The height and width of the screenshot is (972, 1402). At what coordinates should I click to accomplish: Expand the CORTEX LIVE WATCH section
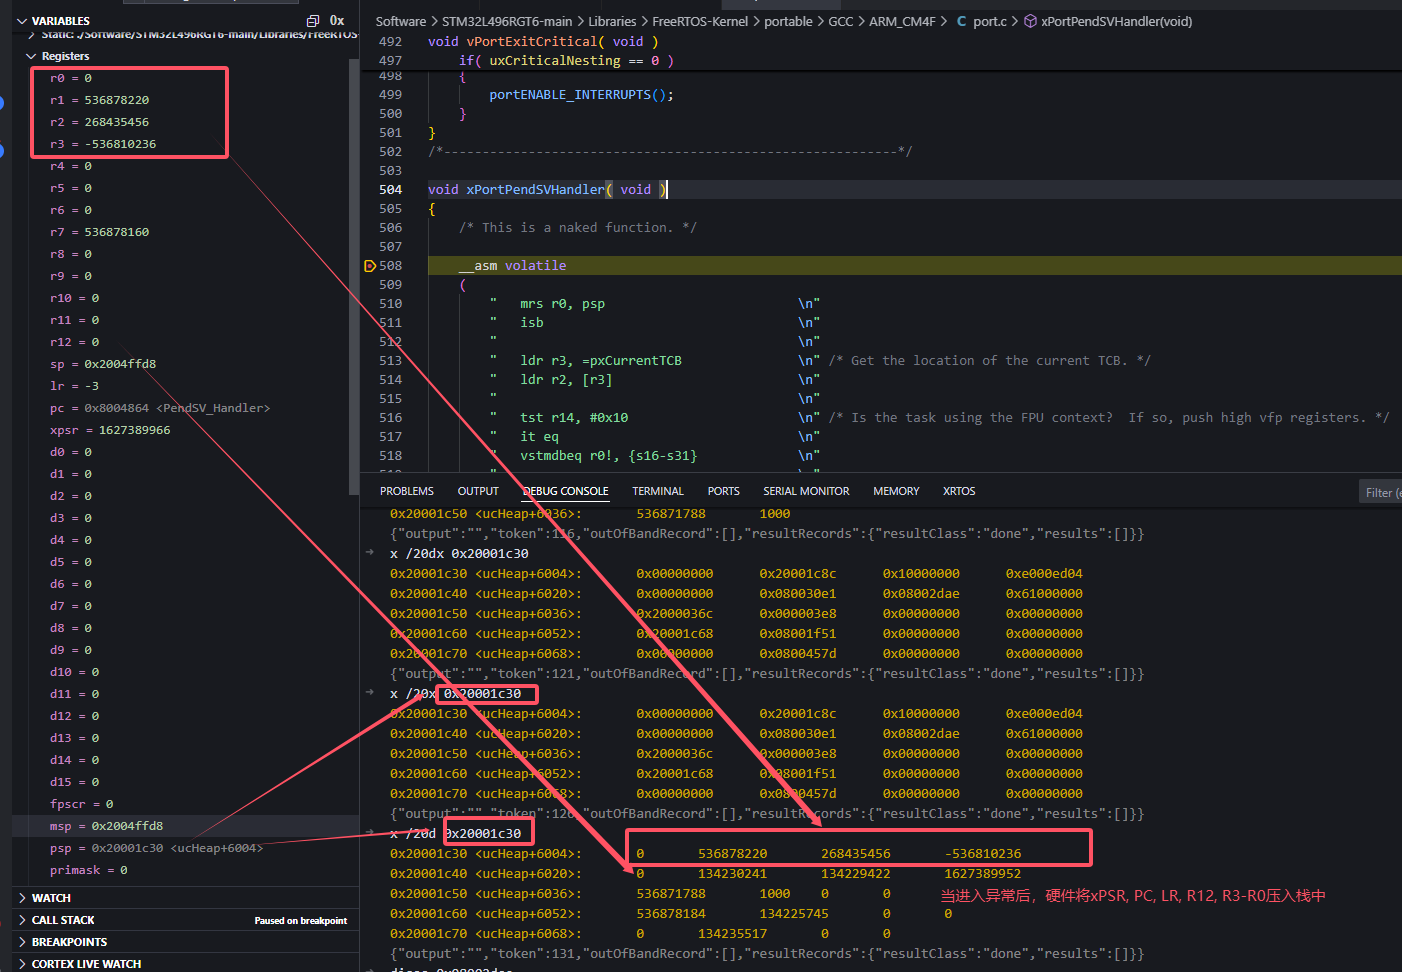[x=23, y=964]
